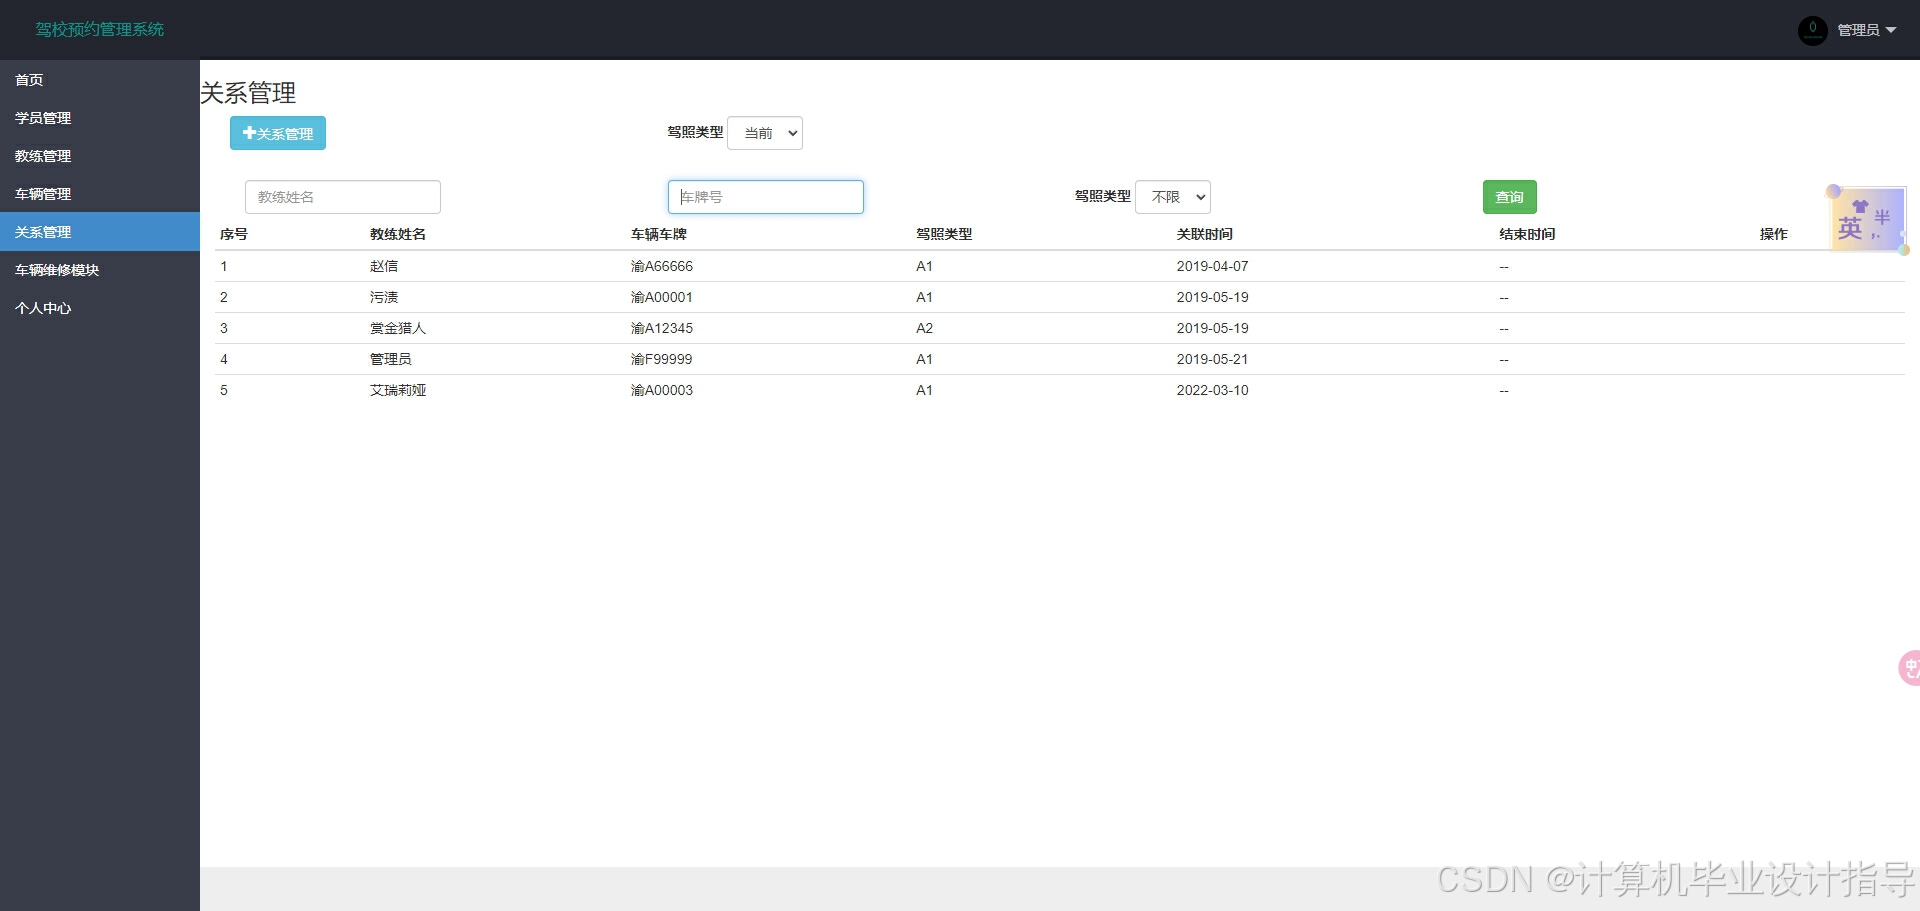Click the 驾照类型 column header
The width and height of the screenshot is (1920, 911).
coord(944,234)
